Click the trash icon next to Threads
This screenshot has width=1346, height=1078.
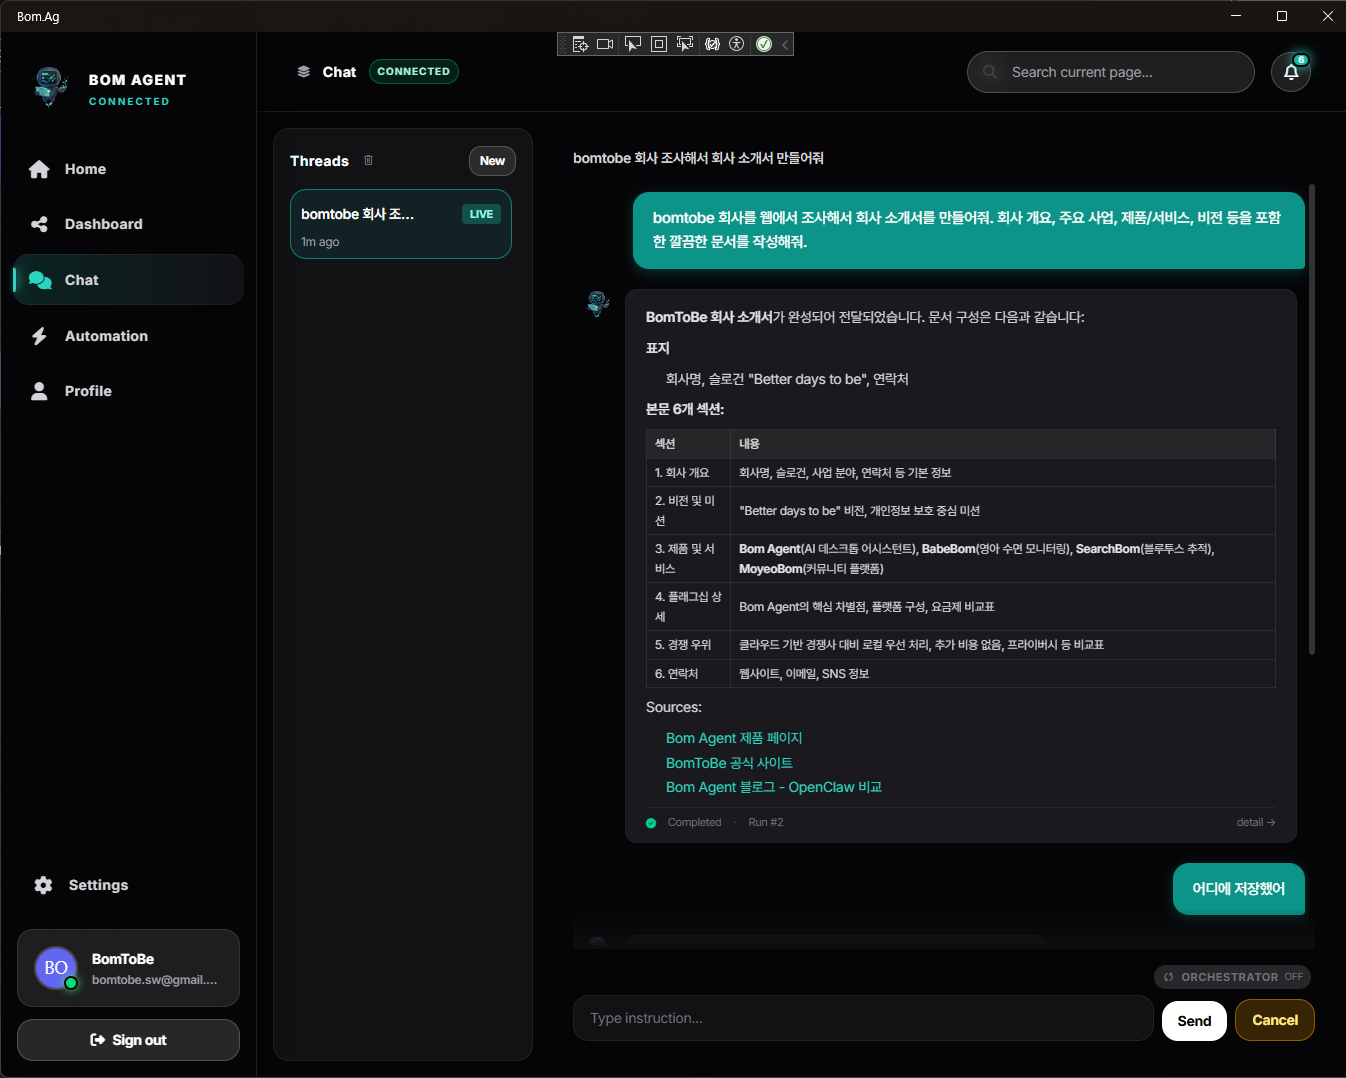tap(368, 160)
